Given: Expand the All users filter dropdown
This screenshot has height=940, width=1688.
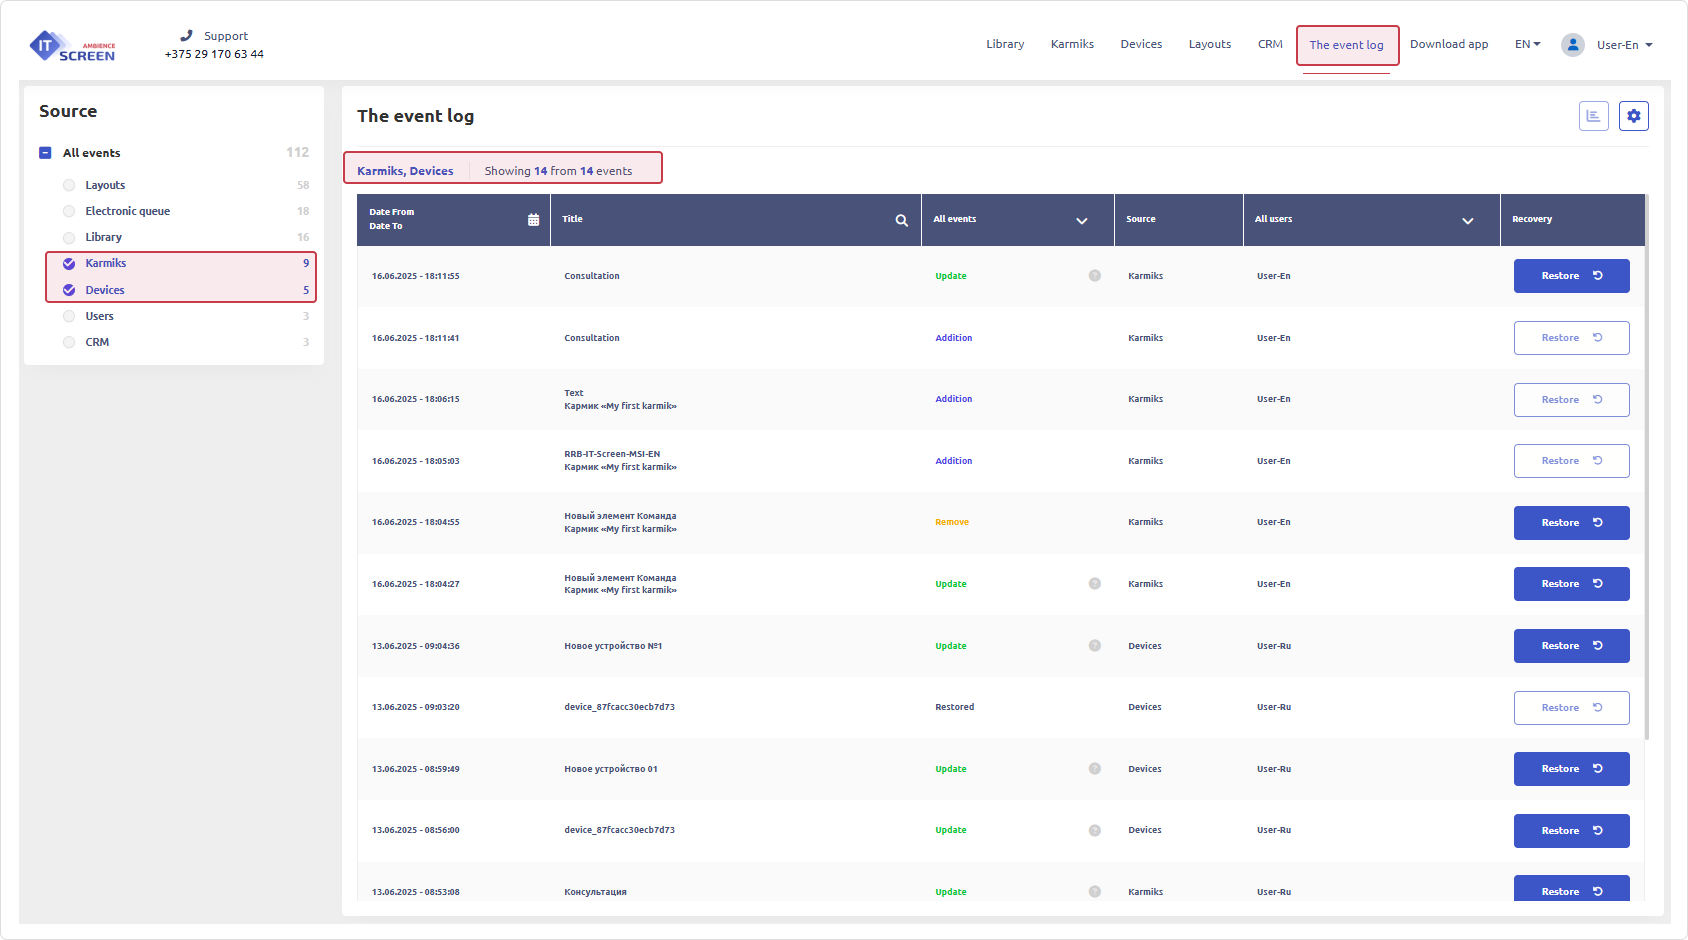Looking at the screenshot, I should 1467,220.
